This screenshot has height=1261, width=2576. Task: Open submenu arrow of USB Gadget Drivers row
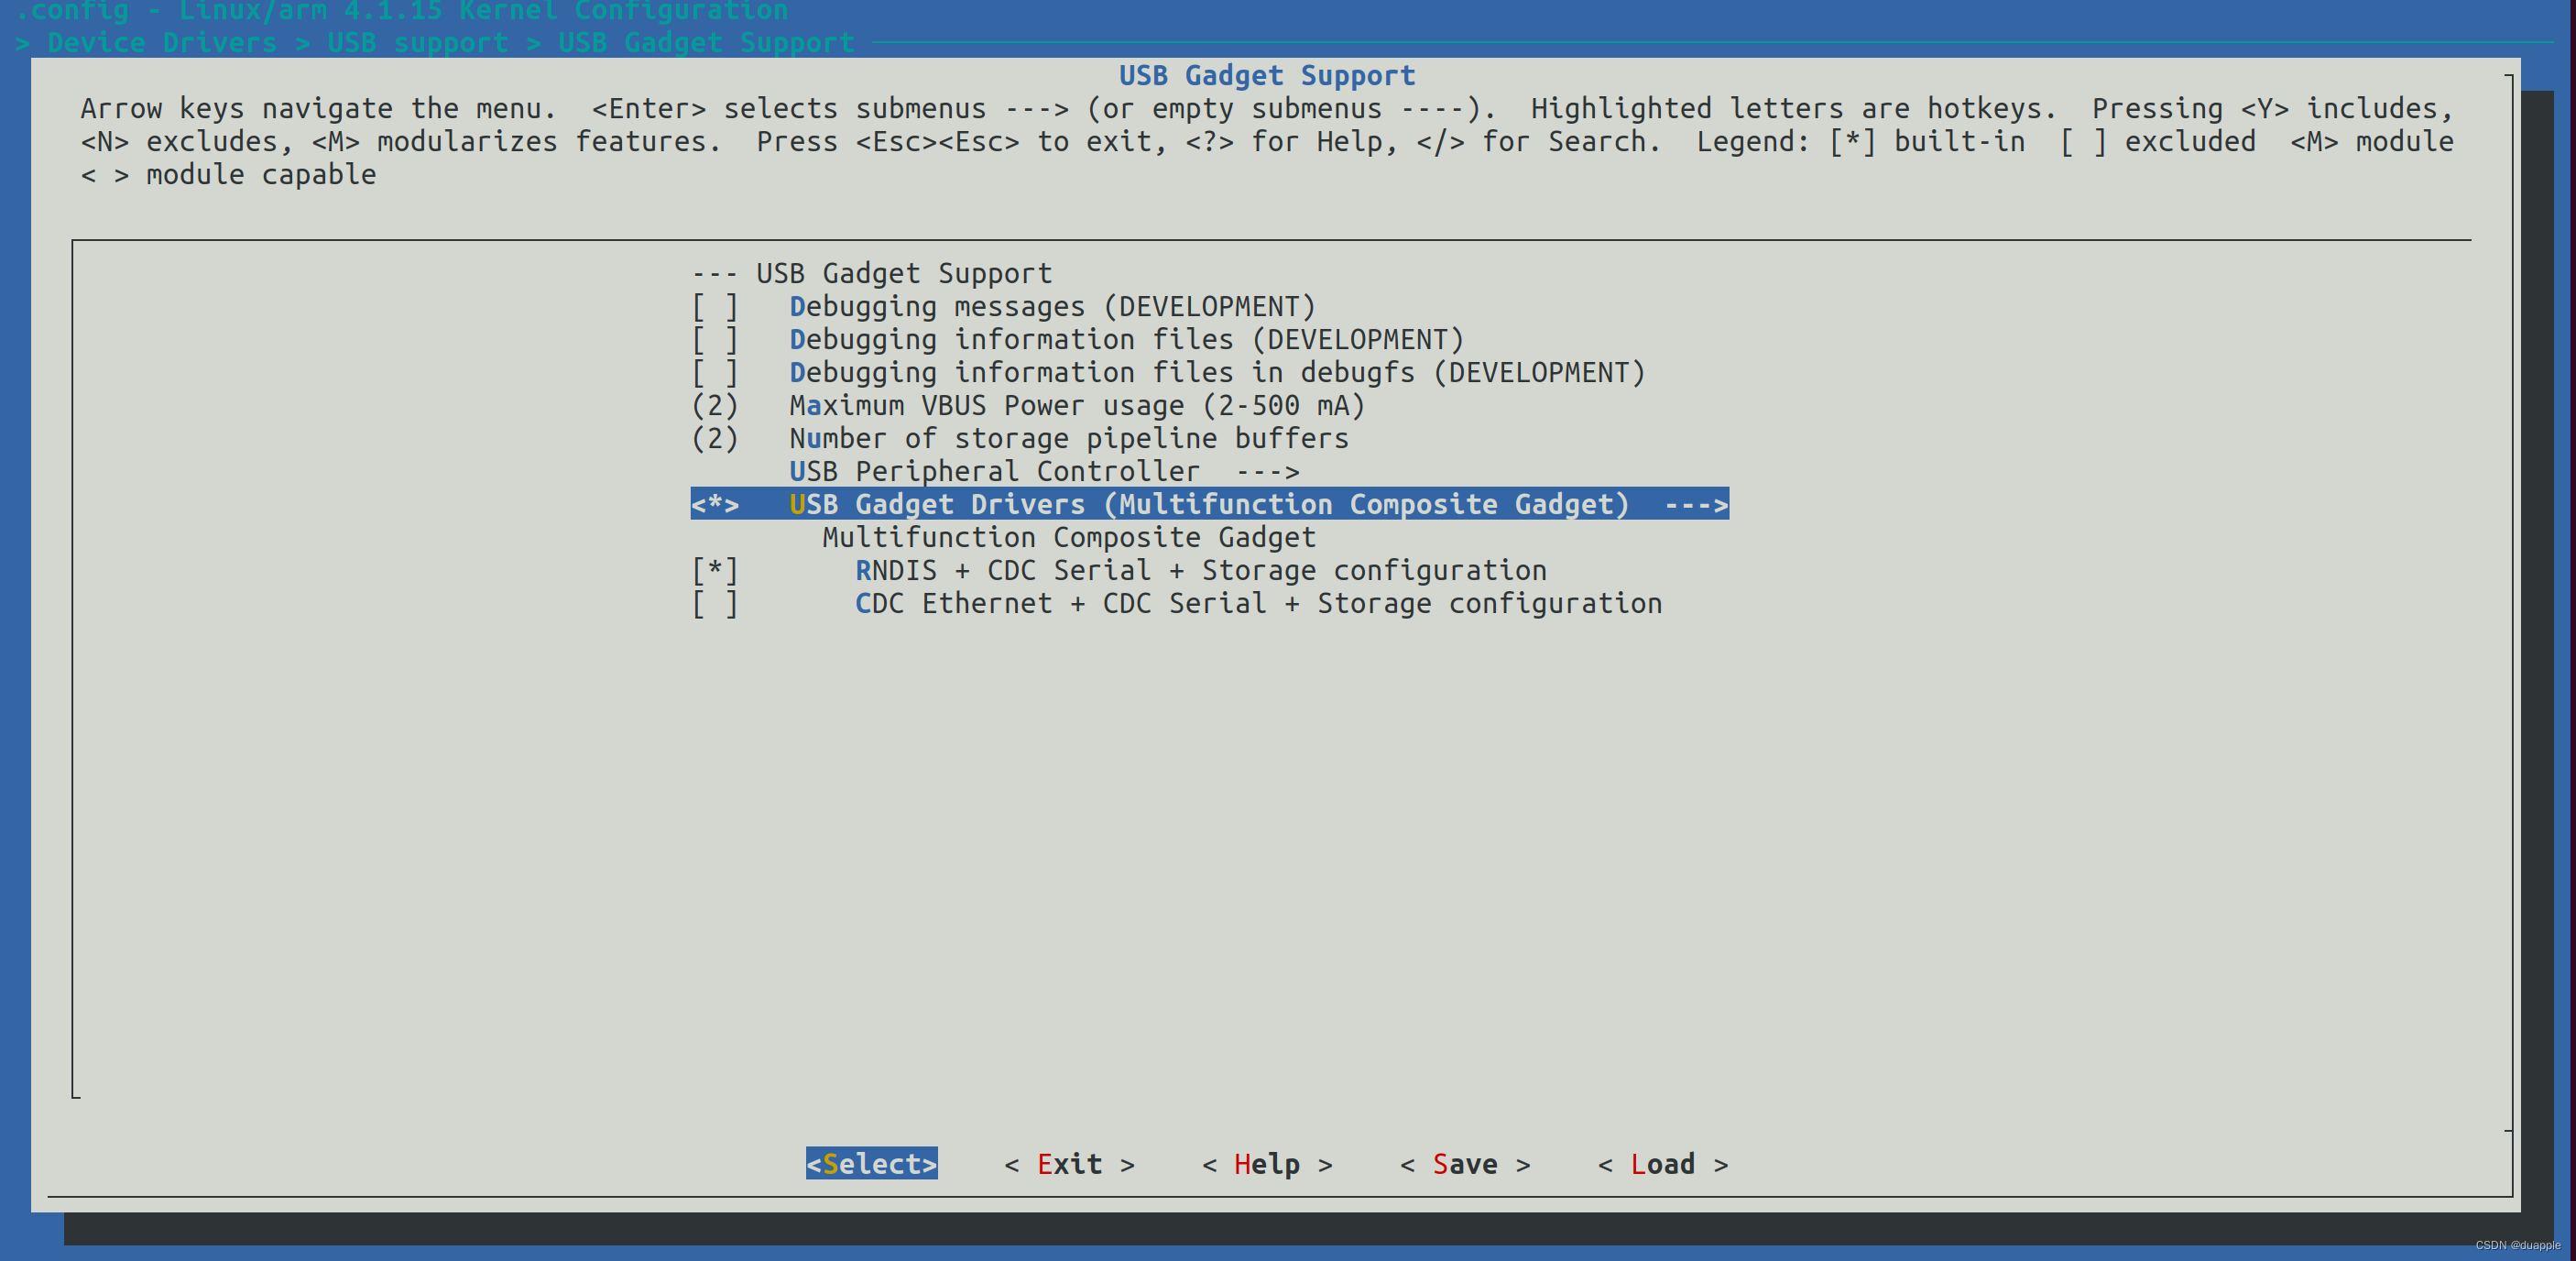coord(1696,505)
